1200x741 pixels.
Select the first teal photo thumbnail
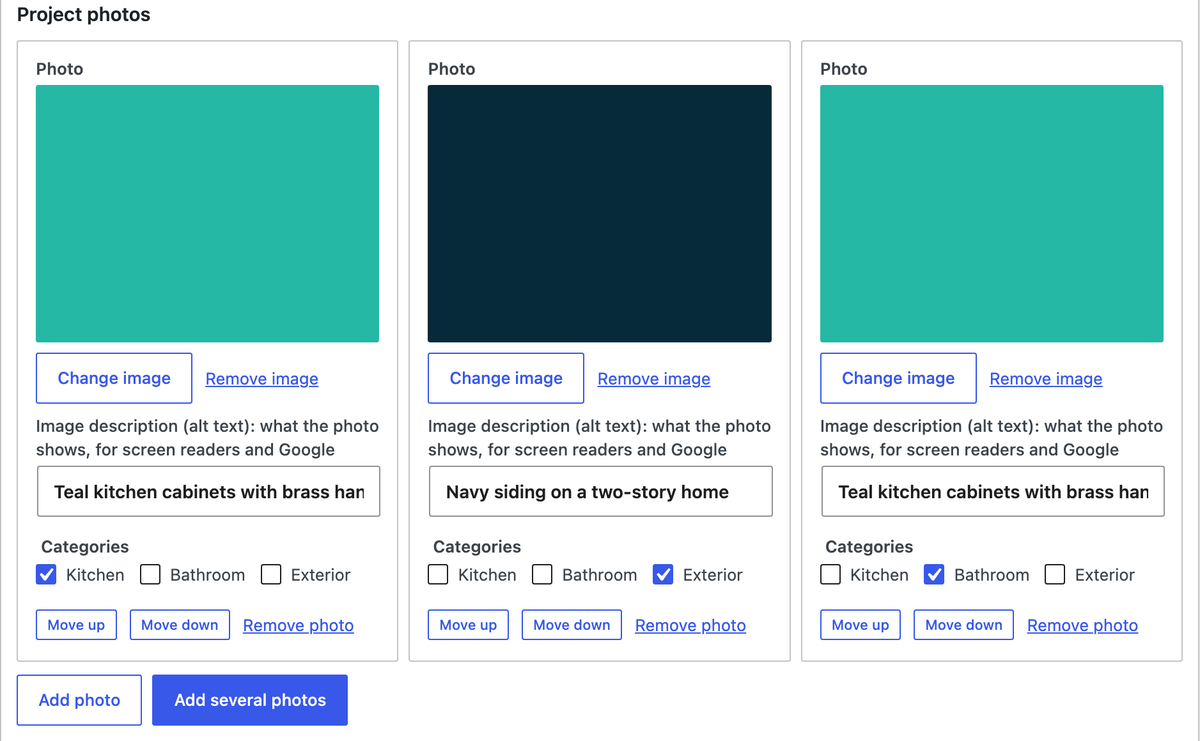pyautogui.click(x=207, y=213)
